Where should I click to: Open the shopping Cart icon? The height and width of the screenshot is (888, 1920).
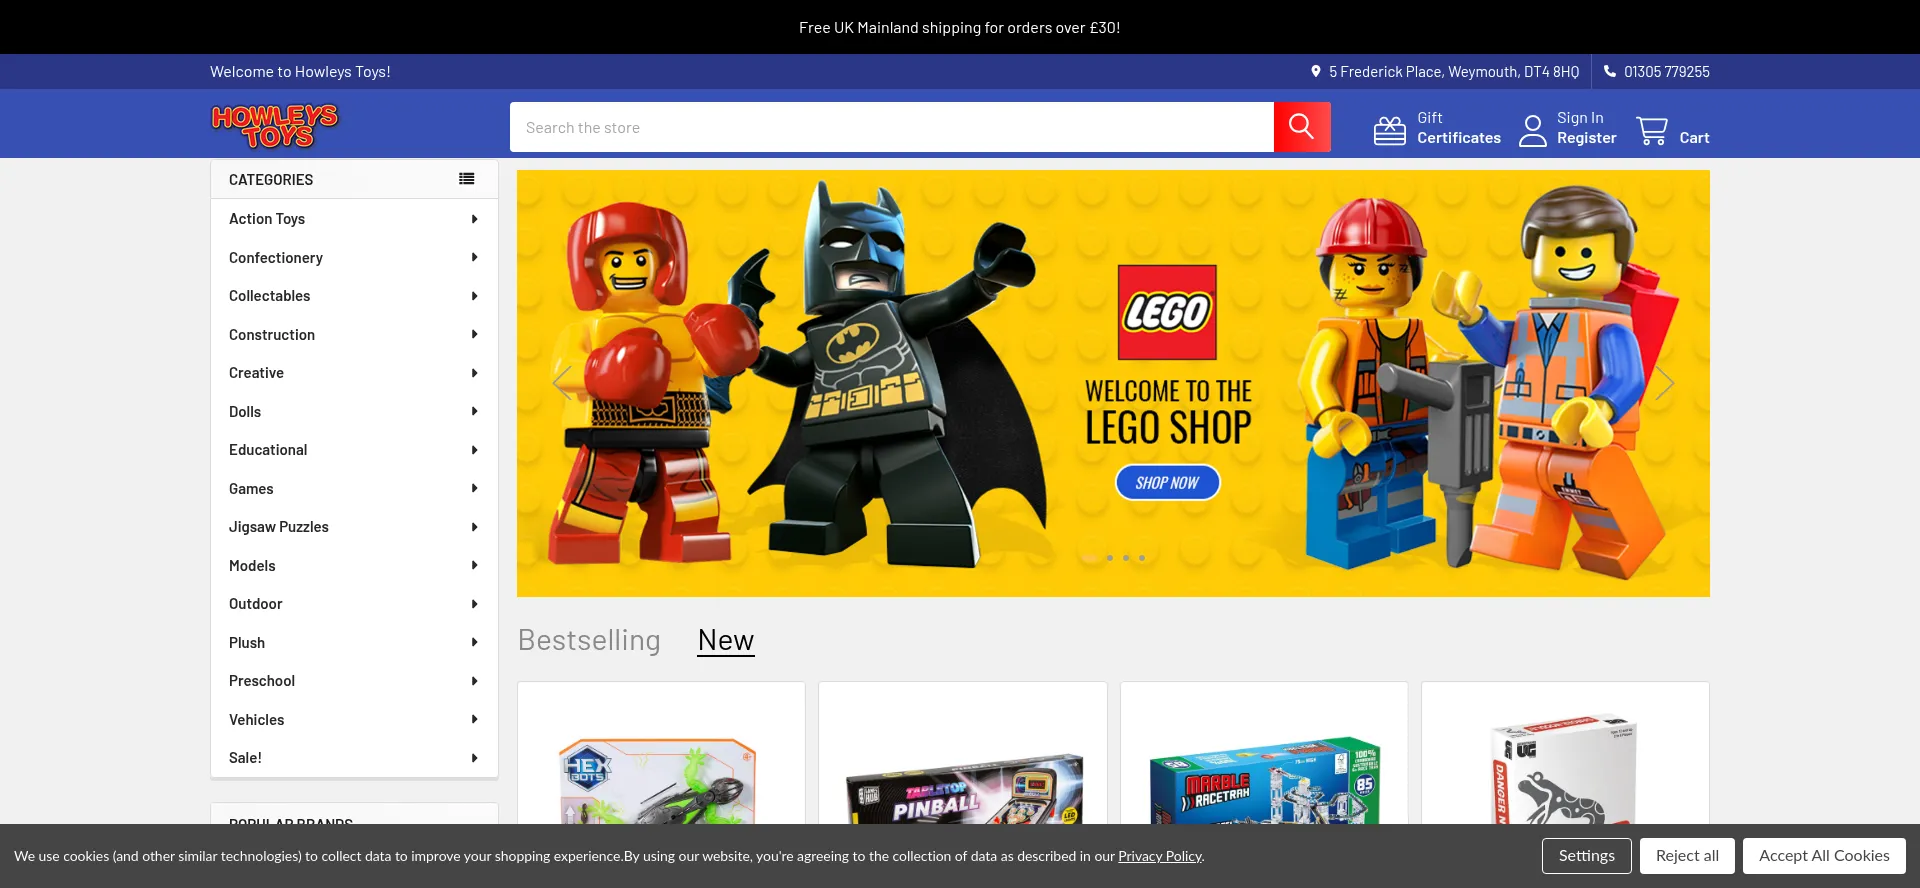click(x=1652, y=130)
